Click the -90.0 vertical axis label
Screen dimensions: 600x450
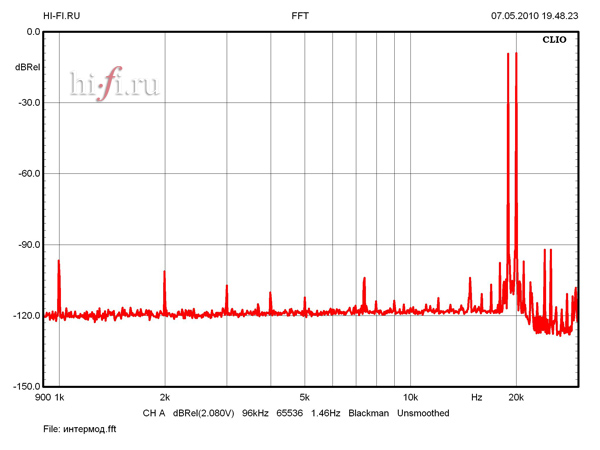pos(28,245)
